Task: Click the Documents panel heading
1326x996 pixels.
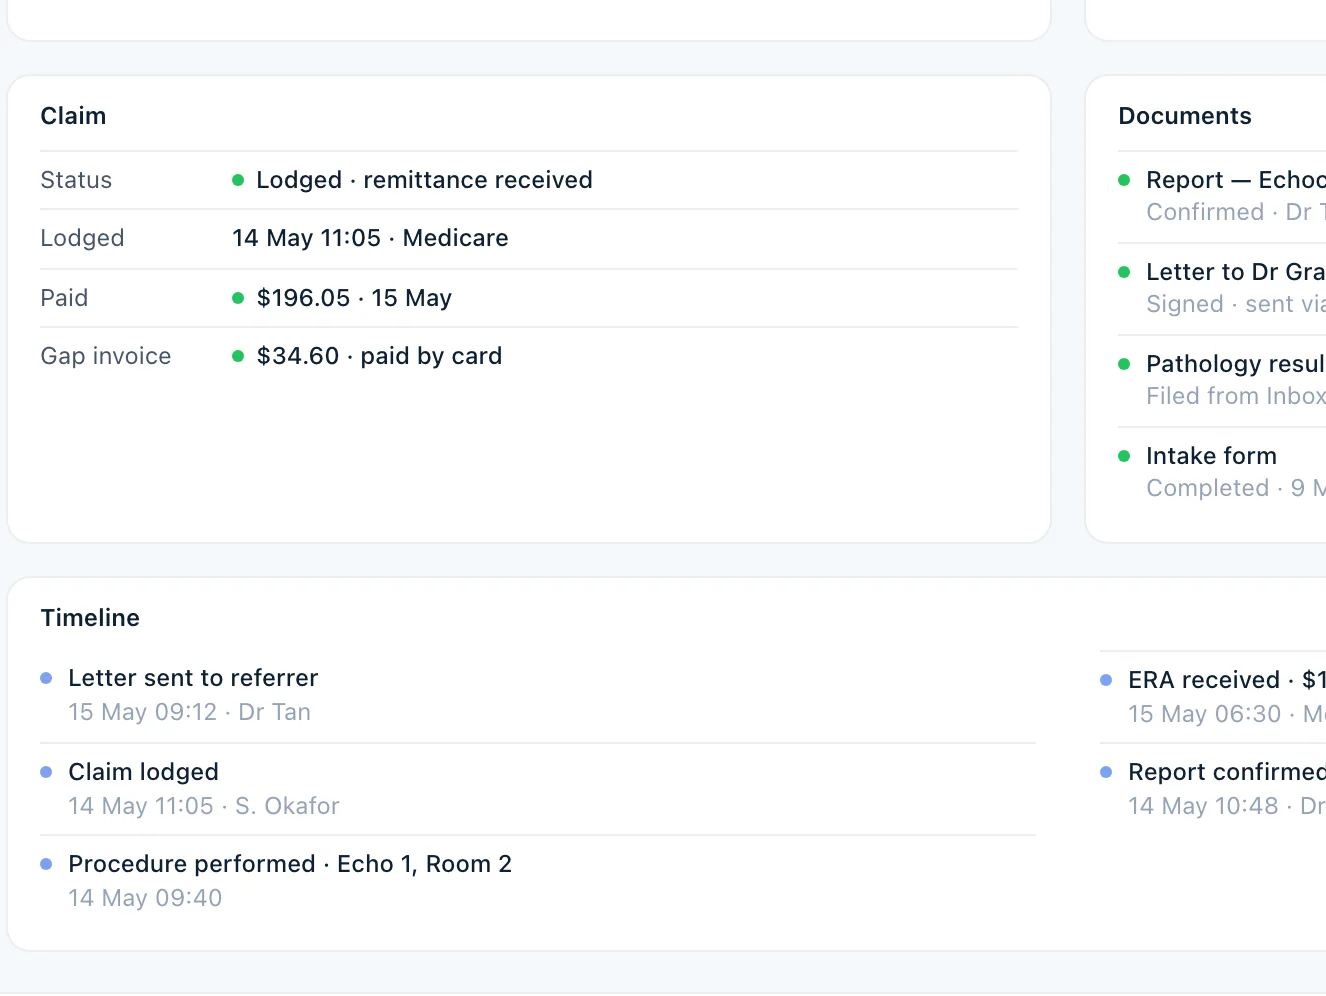Action: click(x=1185, y=116)
